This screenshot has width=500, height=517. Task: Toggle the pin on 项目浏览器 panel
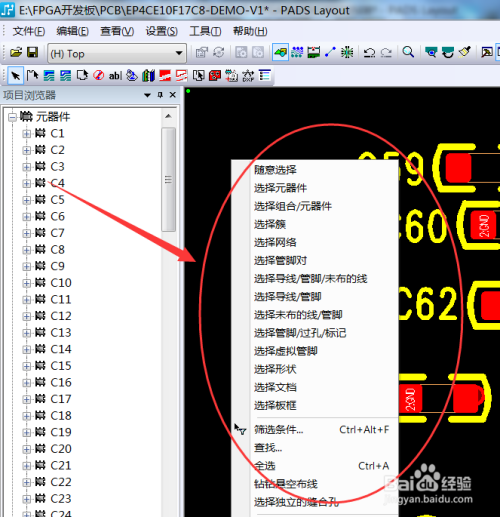click(160, 95)
